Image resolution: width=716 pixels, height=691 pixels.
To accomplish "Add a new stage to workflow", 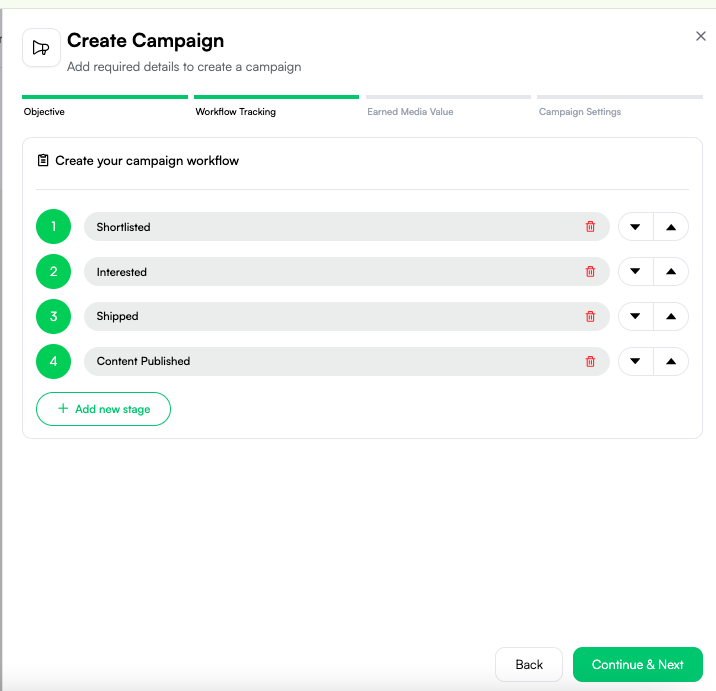I will pos(103,409).
